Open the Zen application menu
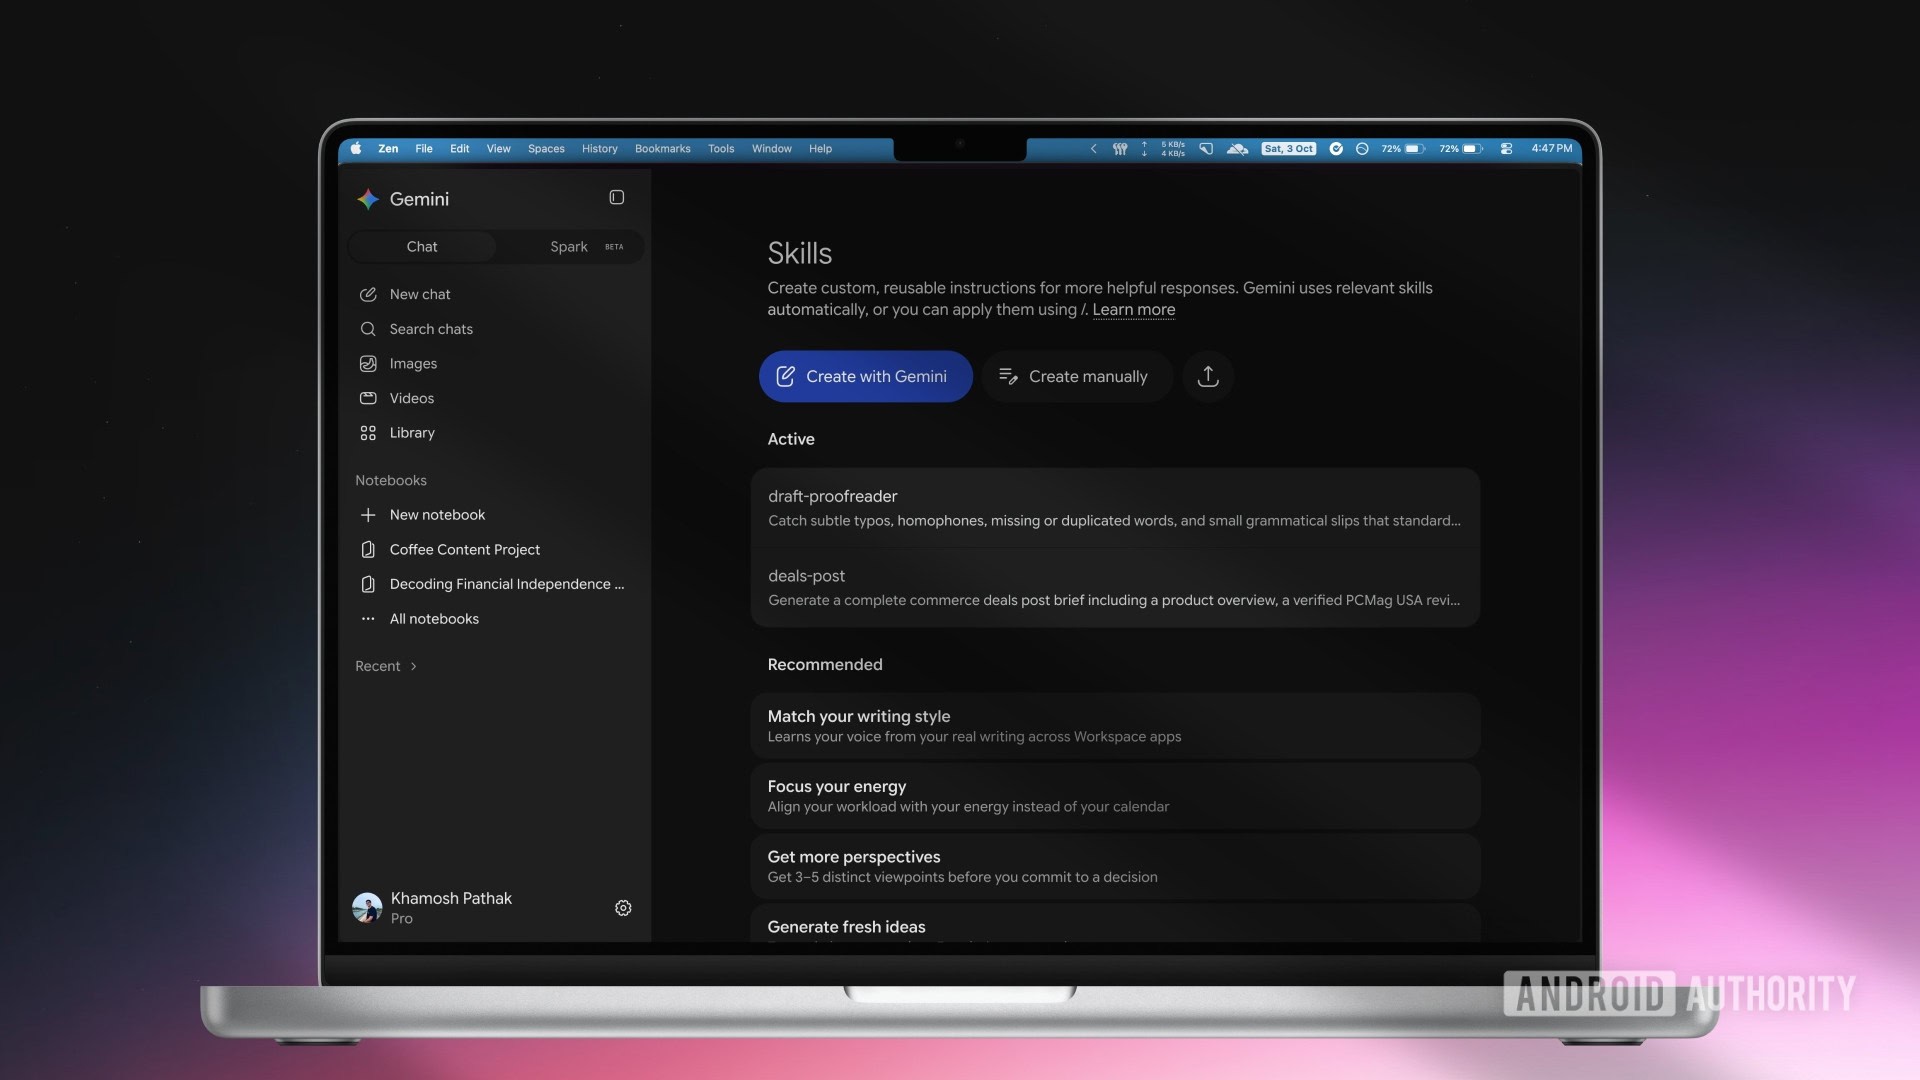1920x1080 pixels. pos(388,149)
